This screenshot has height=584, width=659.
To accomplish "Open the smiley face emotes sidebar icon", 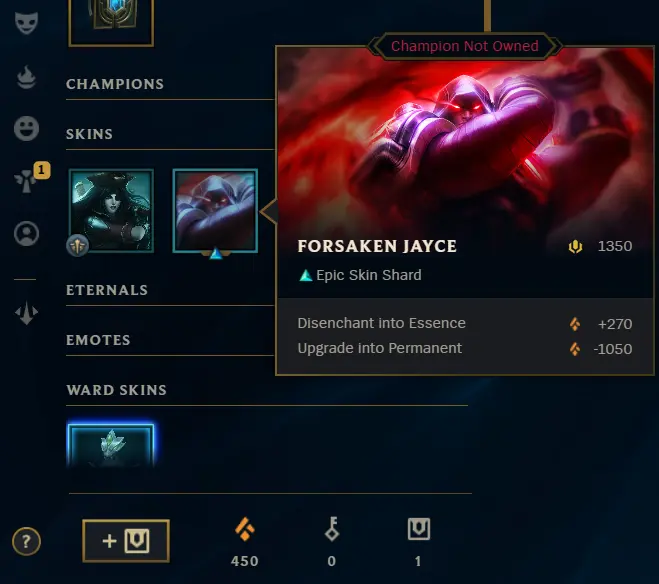I will click(x=26, y=128).
